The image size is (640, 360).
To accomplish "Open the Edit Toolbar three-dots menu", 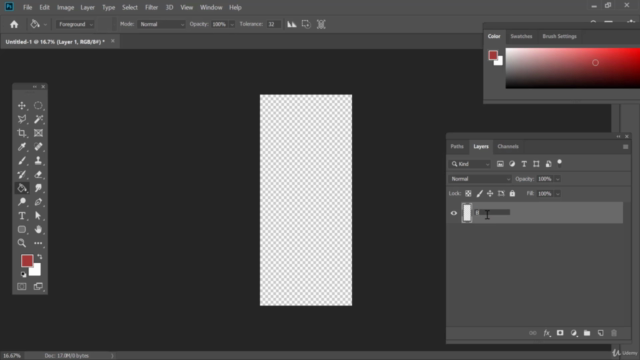I will [x=38, y=243].
